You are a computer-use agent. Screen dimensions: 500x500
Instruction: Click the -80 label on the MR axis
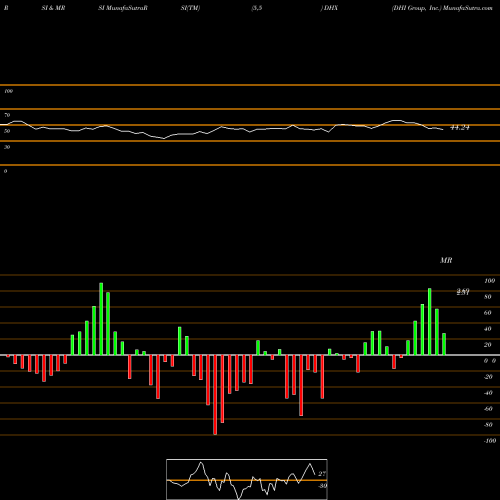pyautogui.click(x=488, y=425)
